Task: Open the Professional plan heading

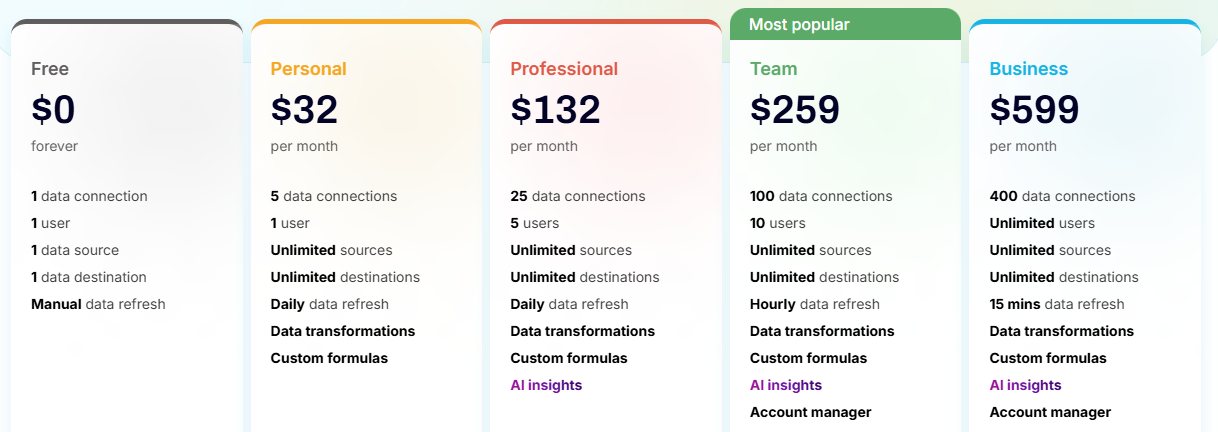Action: click(x=564, y=69)
